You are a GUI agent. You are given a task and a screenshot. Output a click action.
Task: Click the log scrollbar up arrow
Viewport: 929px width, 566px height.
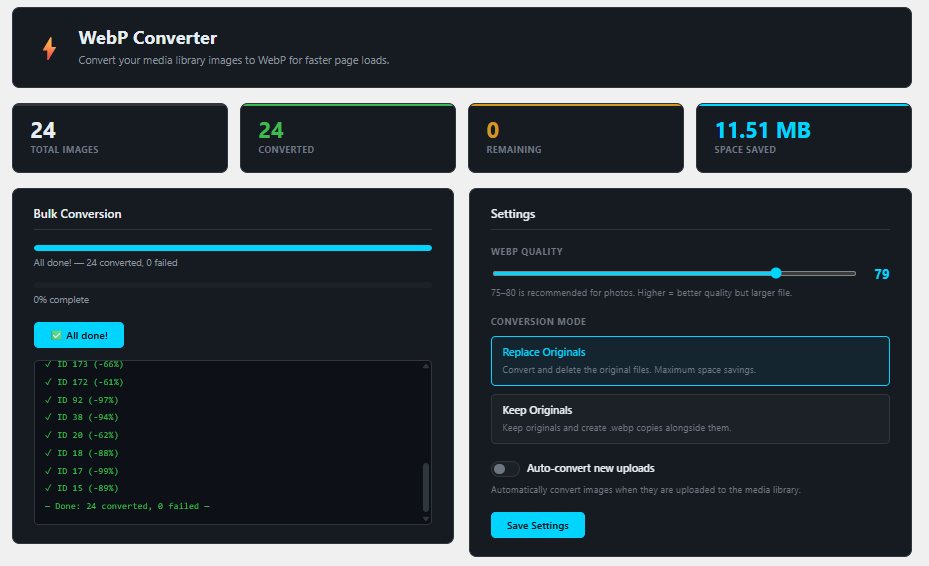425,366
